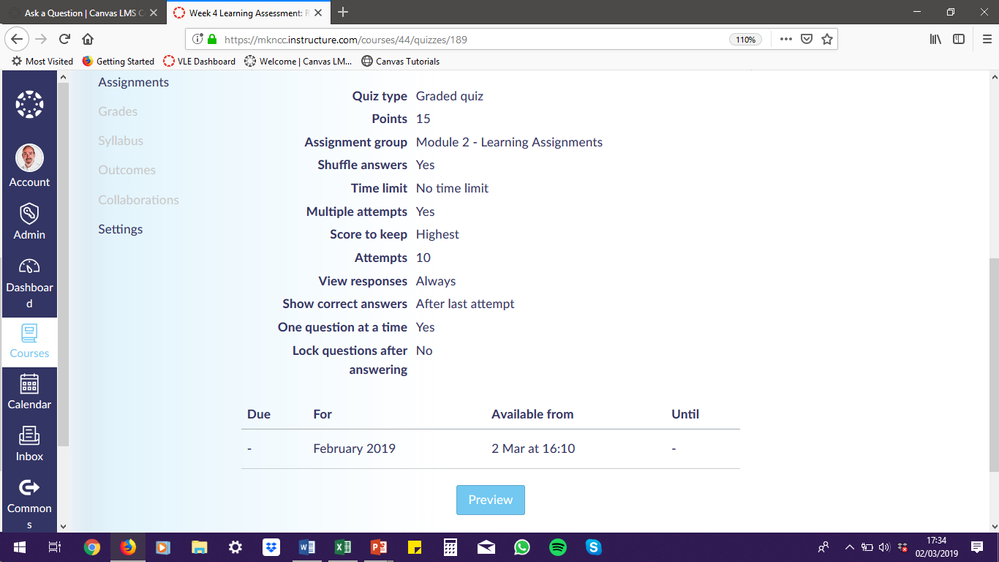Bookmark this page with star icon
Screen dimensions: 999x562
827,39
